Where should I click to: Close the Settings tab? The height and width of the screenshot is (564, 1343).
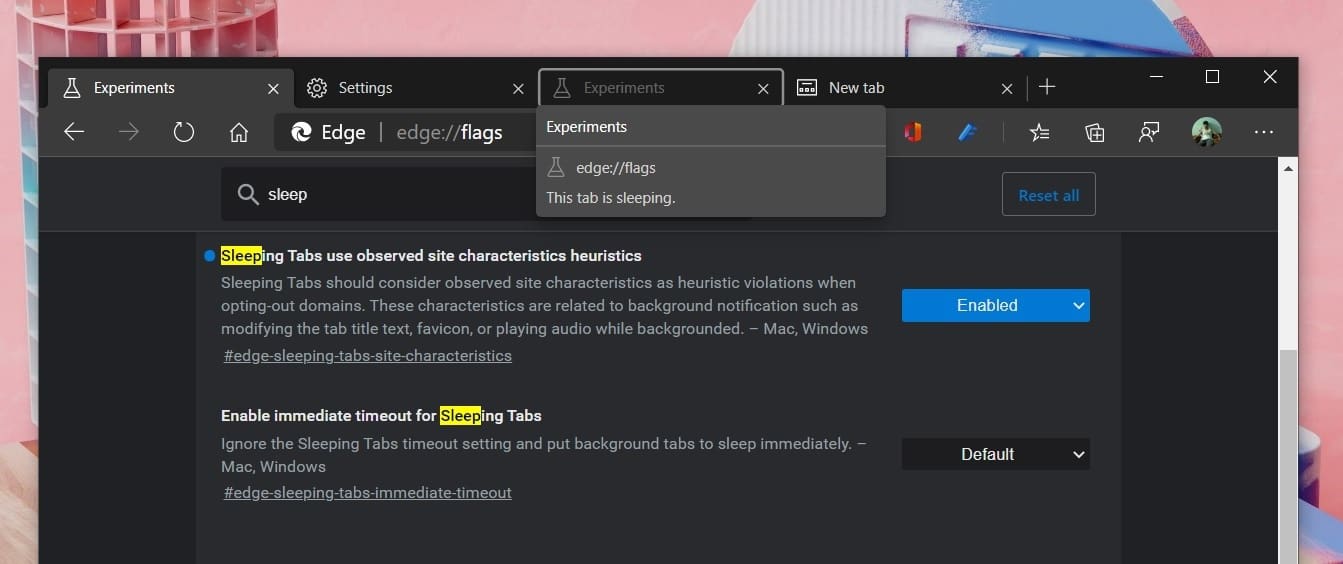tap(518, 89)
